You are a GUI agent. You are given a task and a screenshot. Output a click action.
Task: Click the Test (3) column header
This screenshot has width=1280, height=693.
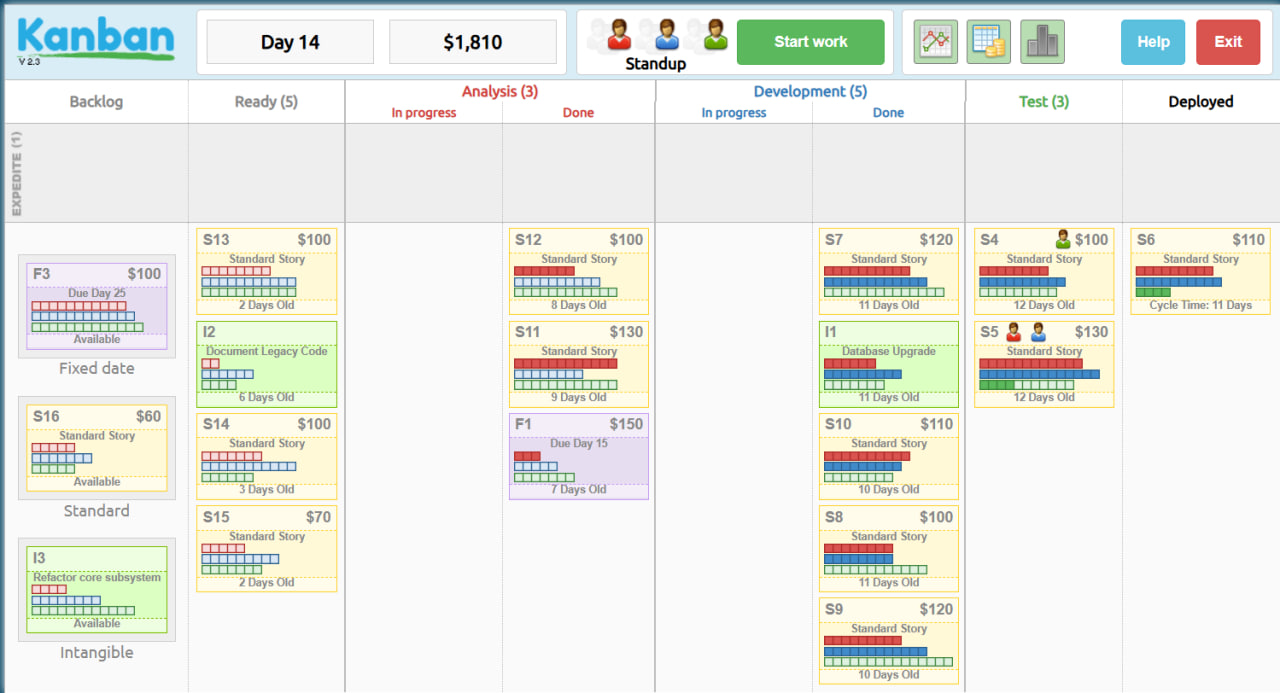tap(1044, 101)
